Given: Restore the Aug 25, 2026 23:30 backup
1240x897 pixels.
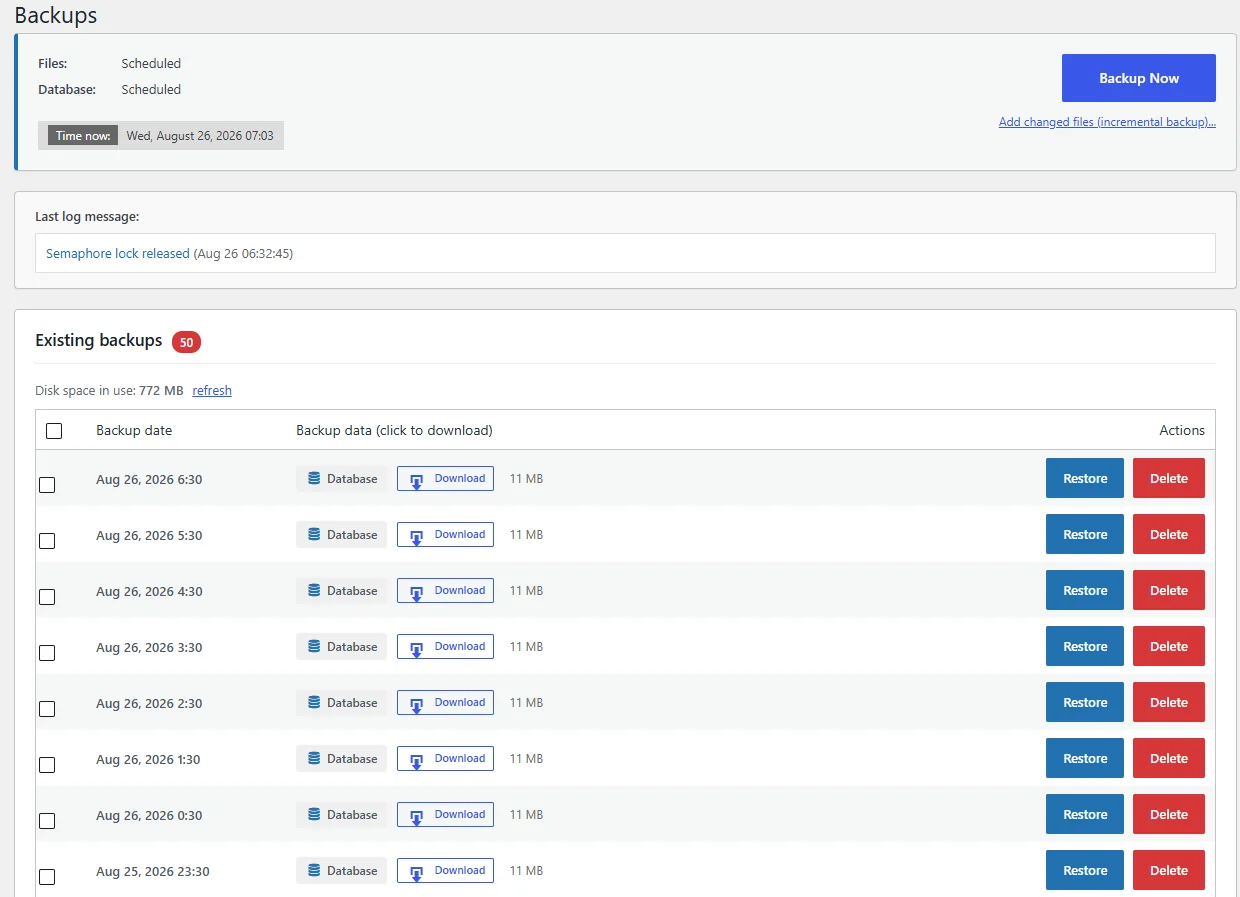Looking at the screenshot, I should point(1085,870).
